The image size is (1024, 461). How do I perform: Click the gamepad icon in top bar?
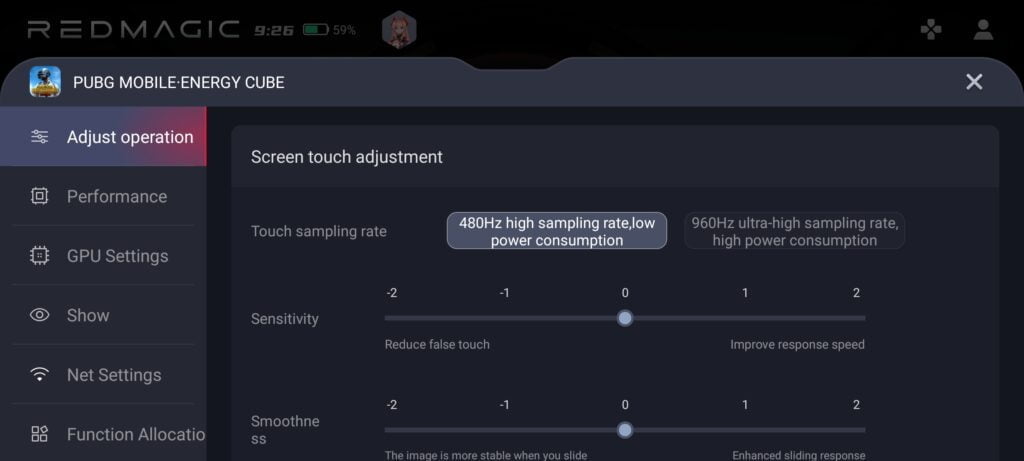tap(930, 30)
